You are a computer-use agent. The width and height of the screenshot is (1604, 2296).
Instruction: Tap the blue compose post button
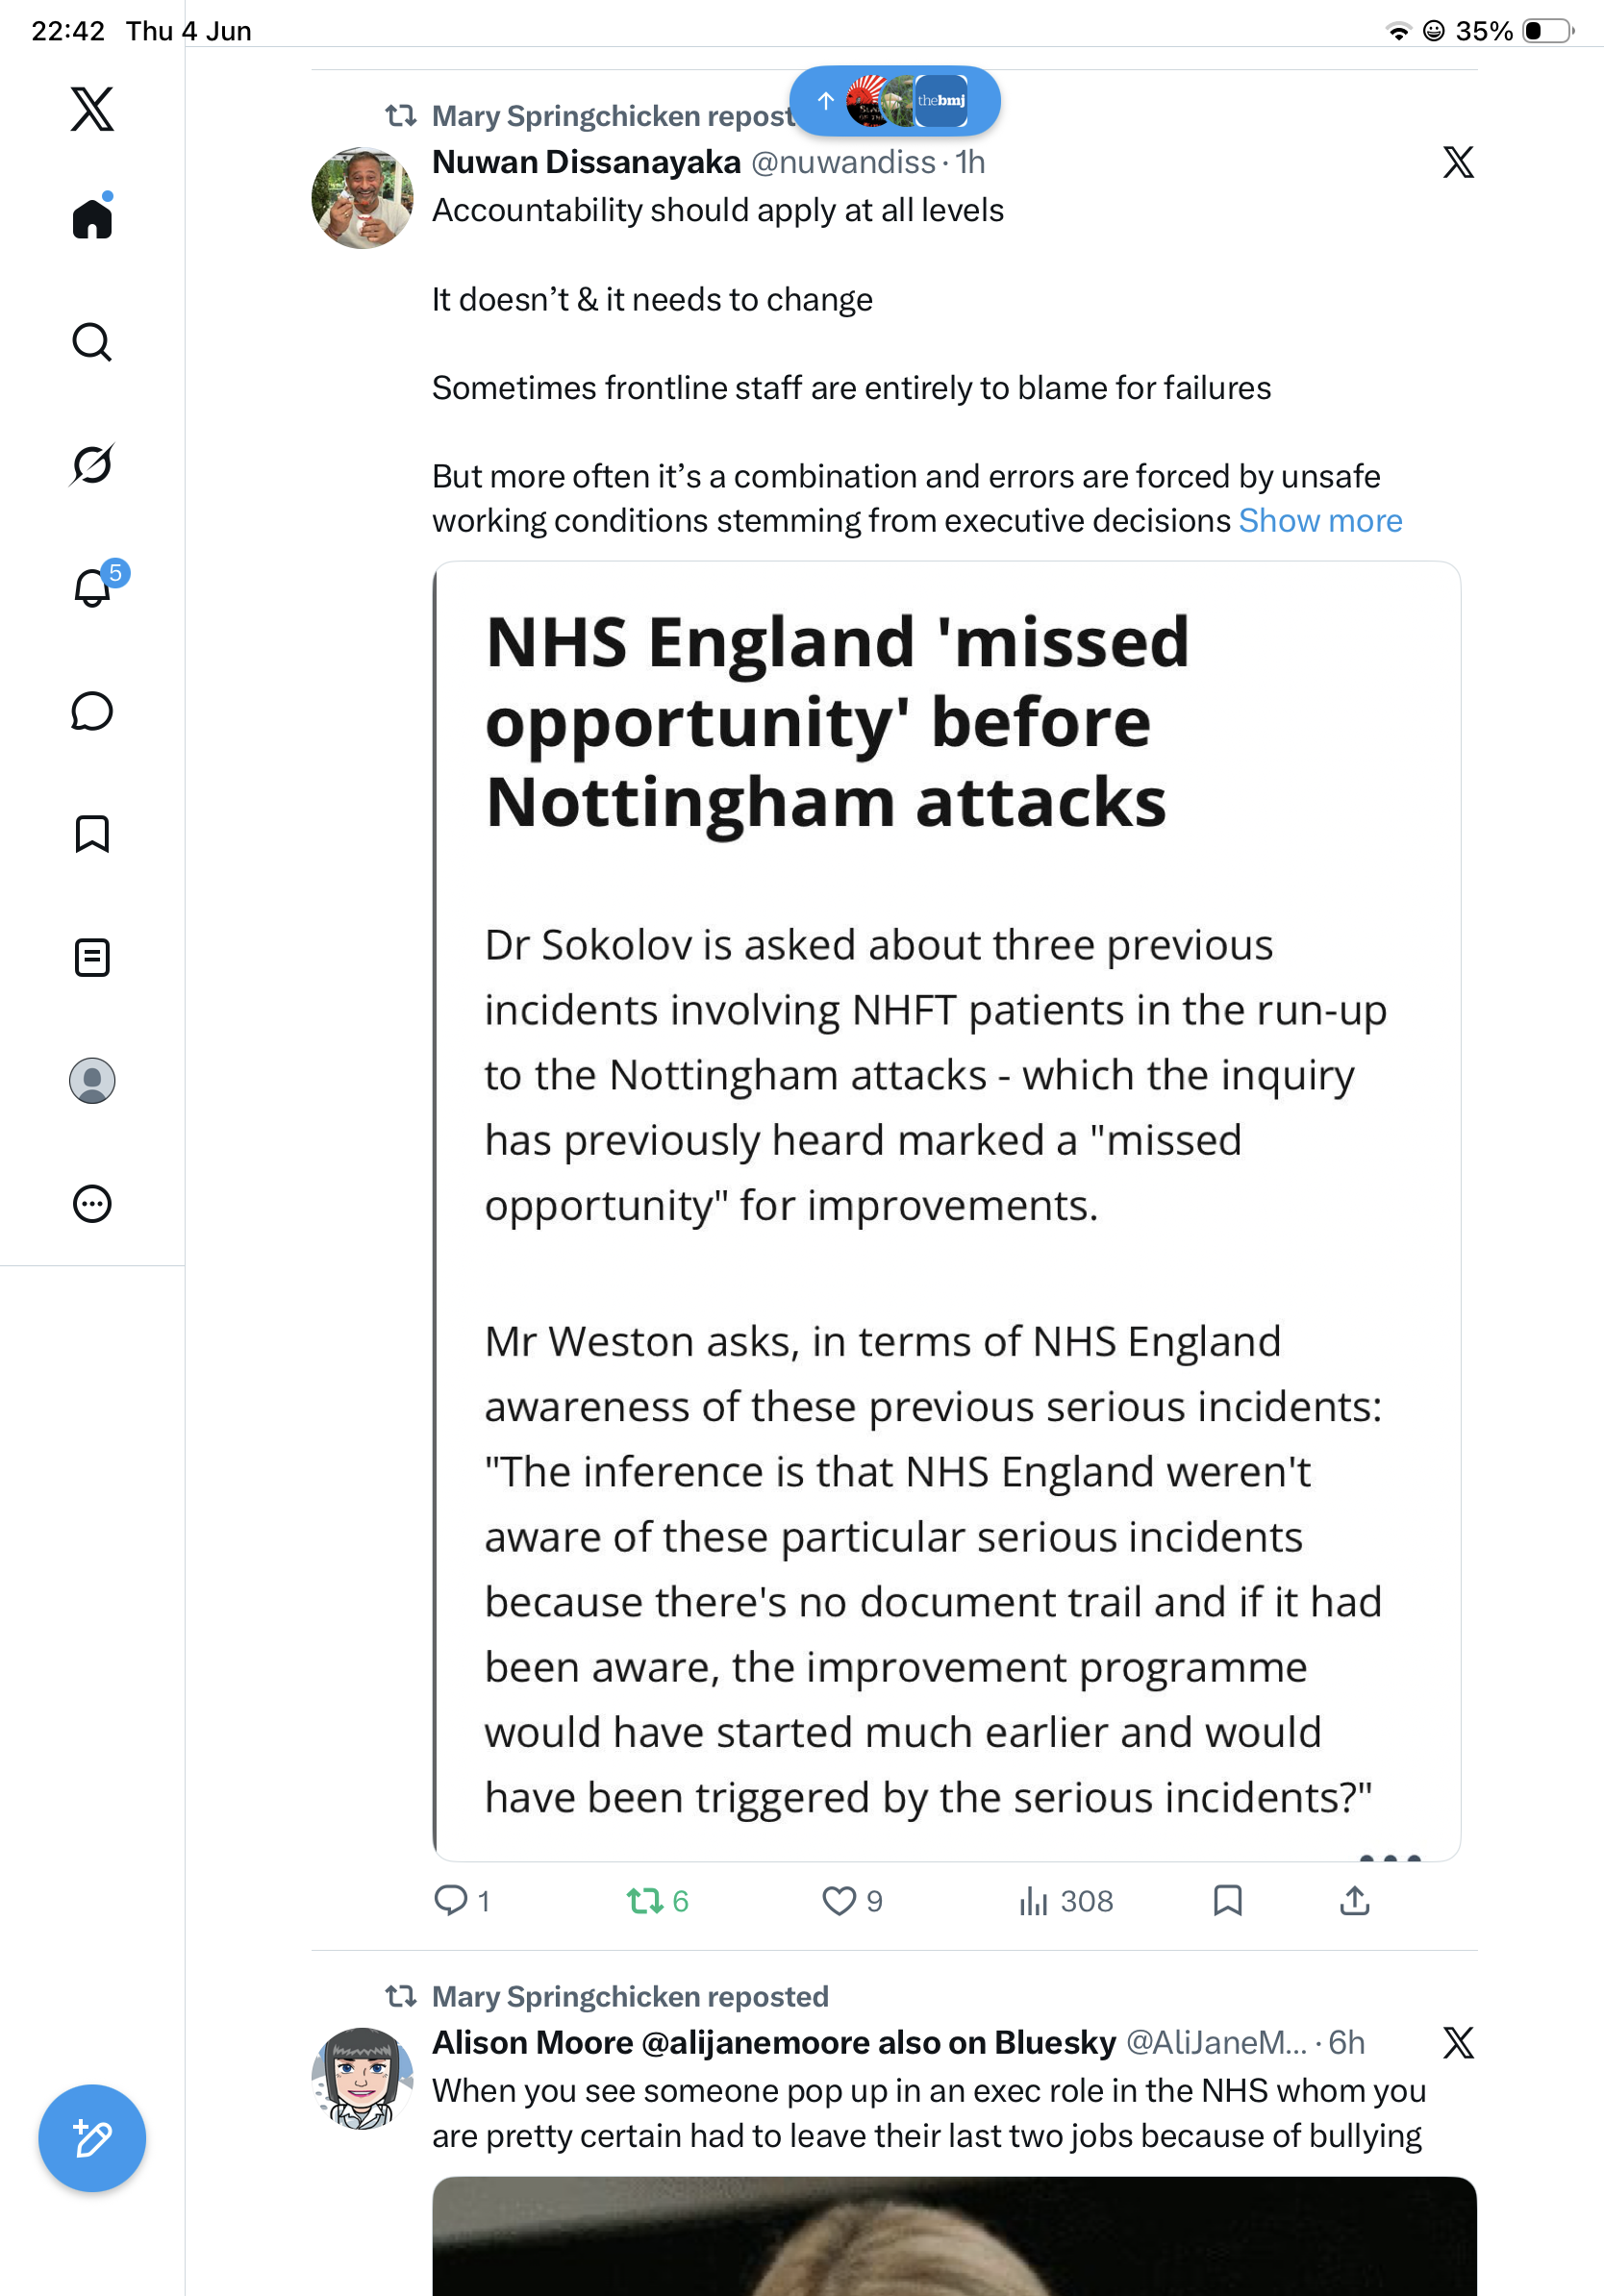92,2138
